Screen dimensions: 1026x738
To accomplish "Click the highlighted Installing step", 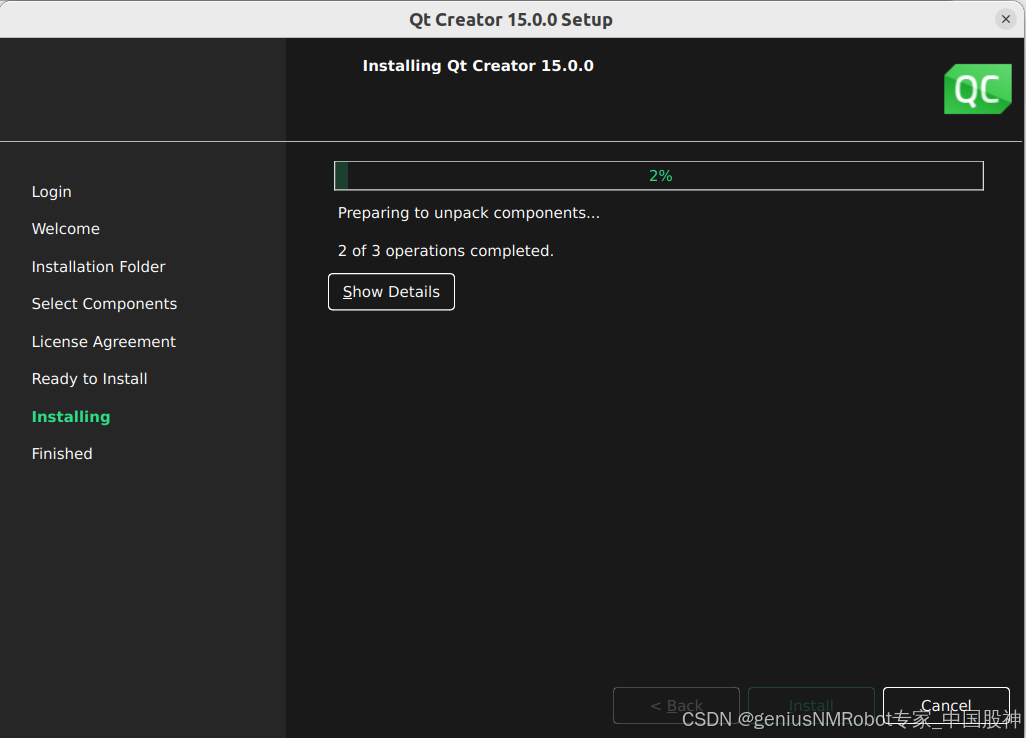I will pyautogui.click(x=70, y=416).
